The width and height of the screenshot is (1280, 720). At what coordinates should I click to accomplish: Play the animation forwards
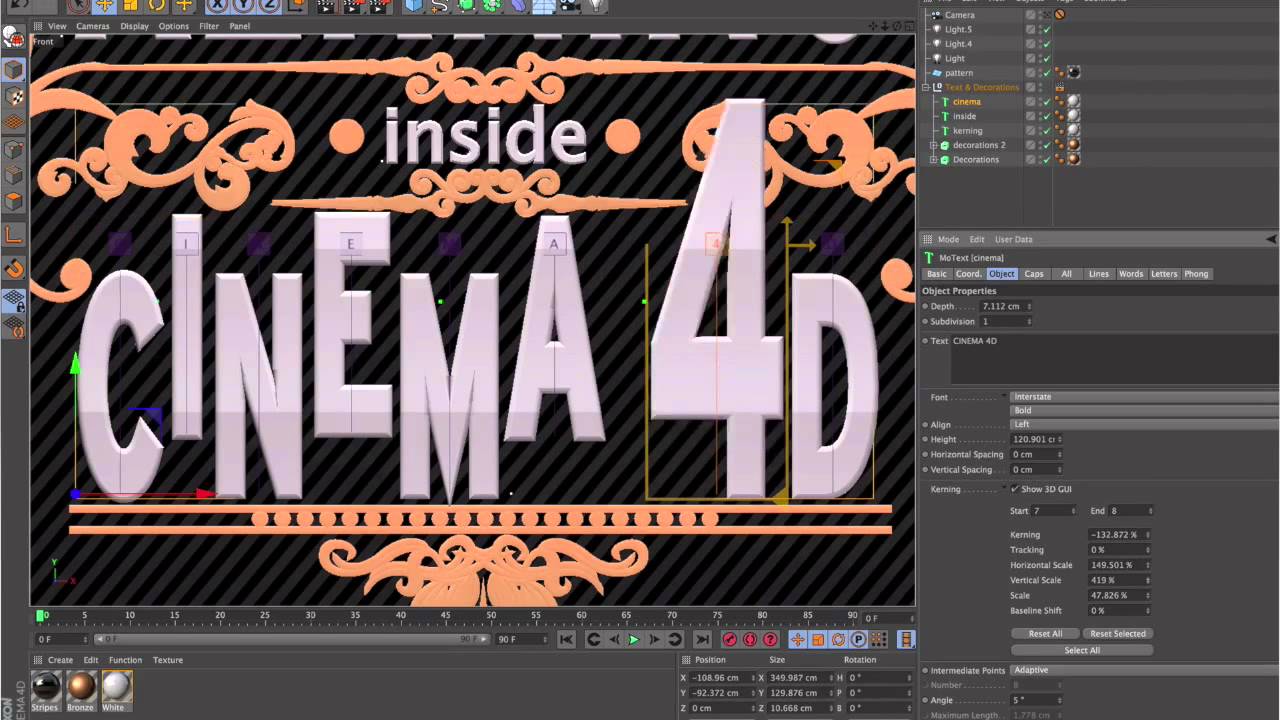633,640
